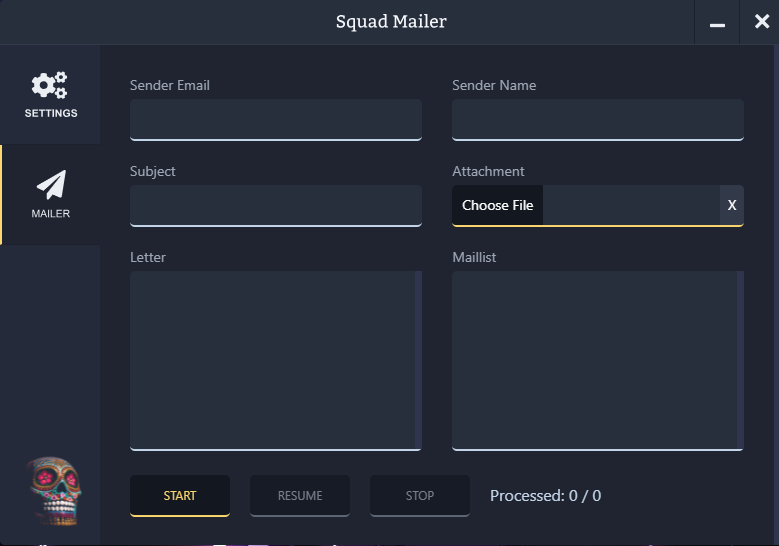Clear the attachment with the X button
Viewport: 779px width, 546px height.
pyautogui.click(x=732, y=205)
